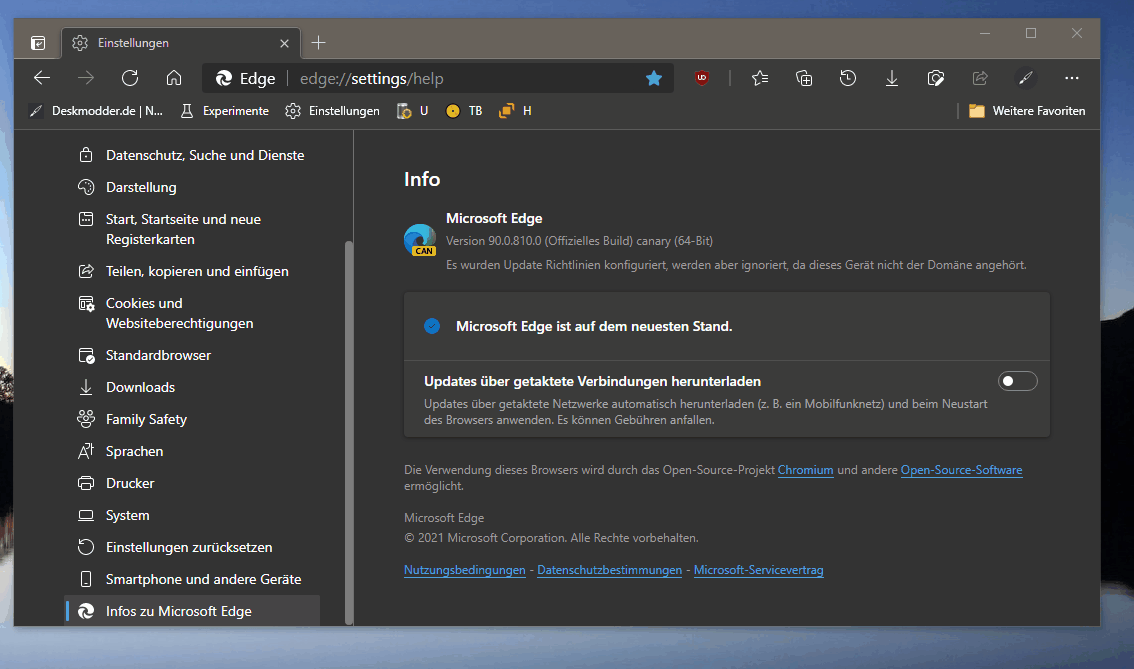Click the update policy notice starting "Es wurden Update Richtlinien"
The height and width of the screenshot is (669, 1134).
tap(736, 265)
